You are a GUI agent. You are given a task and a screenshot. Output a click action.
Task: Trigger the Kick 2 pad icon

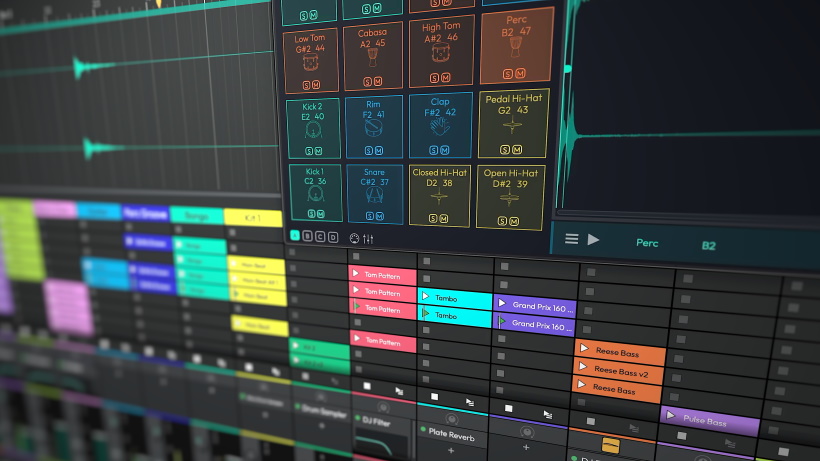coord(313,131)
